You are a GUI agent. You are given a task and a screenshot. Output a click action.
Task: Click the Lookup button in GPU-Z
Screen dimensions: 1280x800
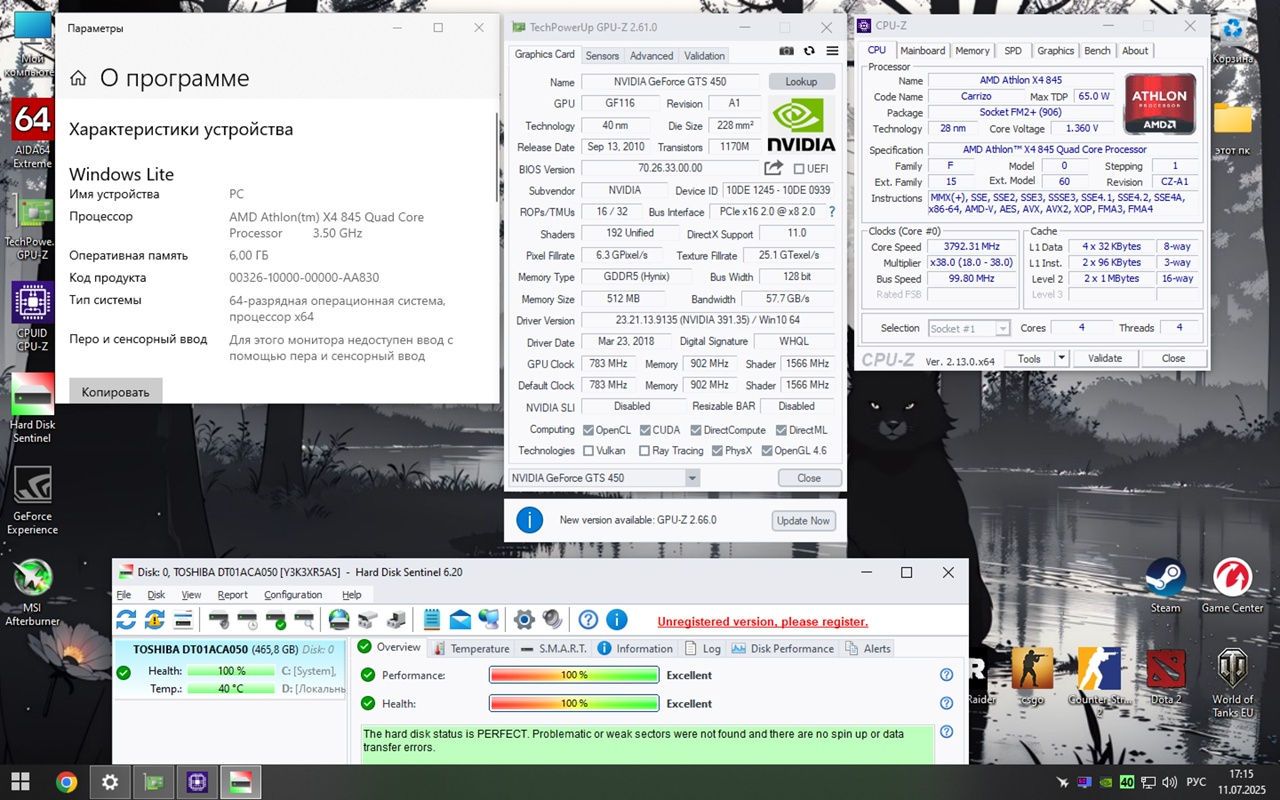point(801,82)
